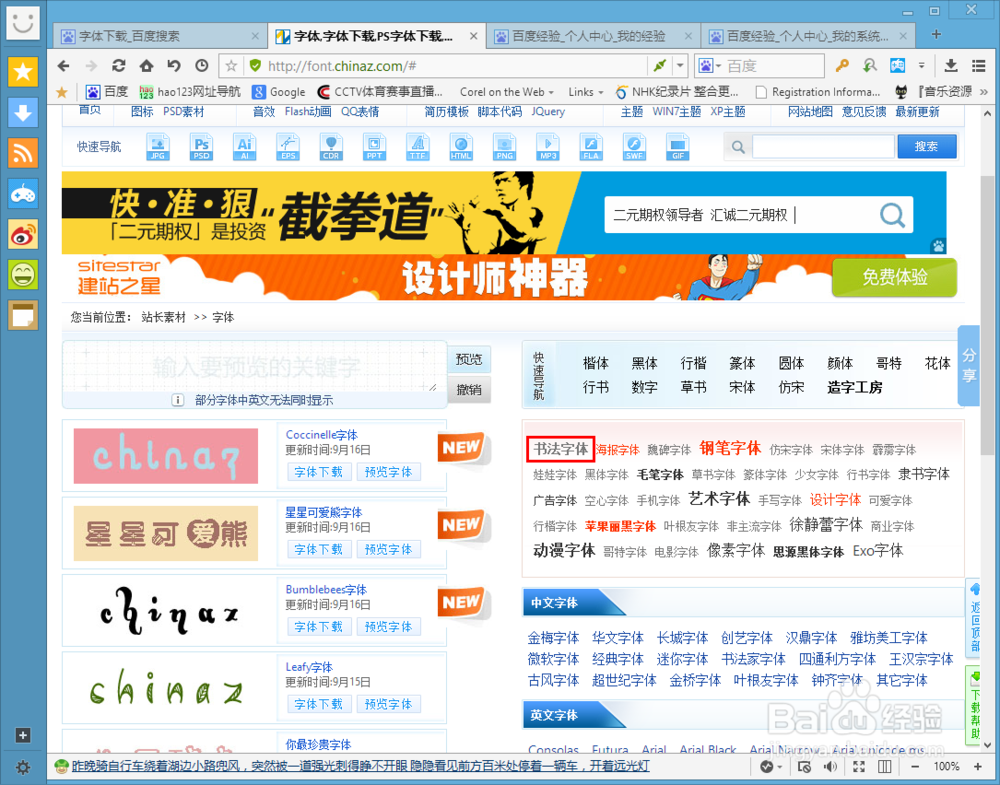Open the JQuery nav menu item
The width and height of the screenshot is (1000, 785).
click(548, 112)
